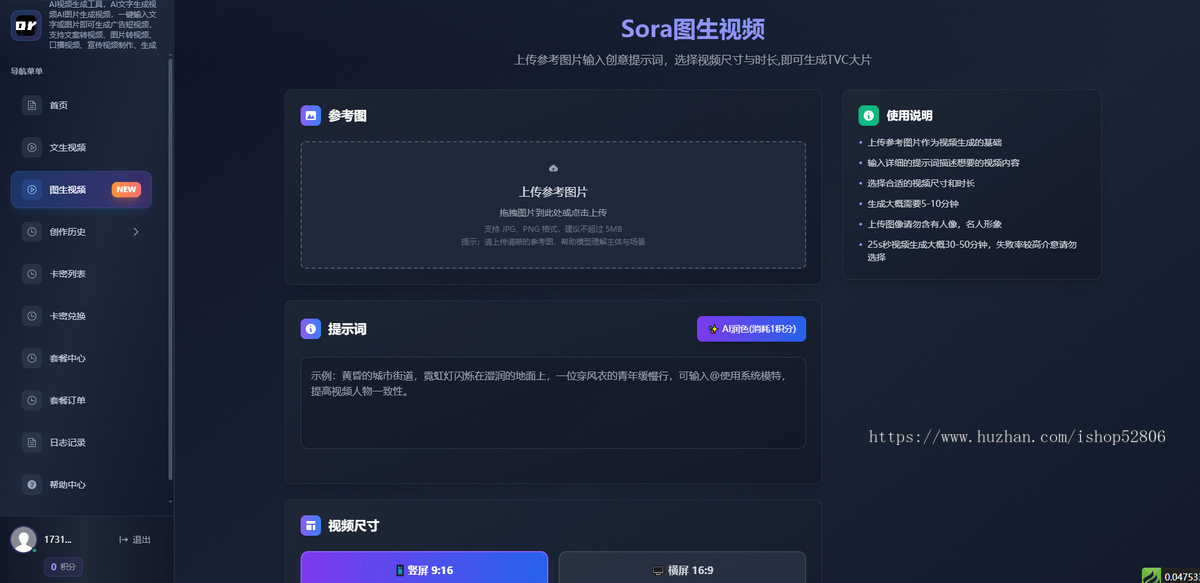This screenshot has width=1200, height=583.
Task: Click the 卡密列表 clock icon
Action: click(32, 274)
